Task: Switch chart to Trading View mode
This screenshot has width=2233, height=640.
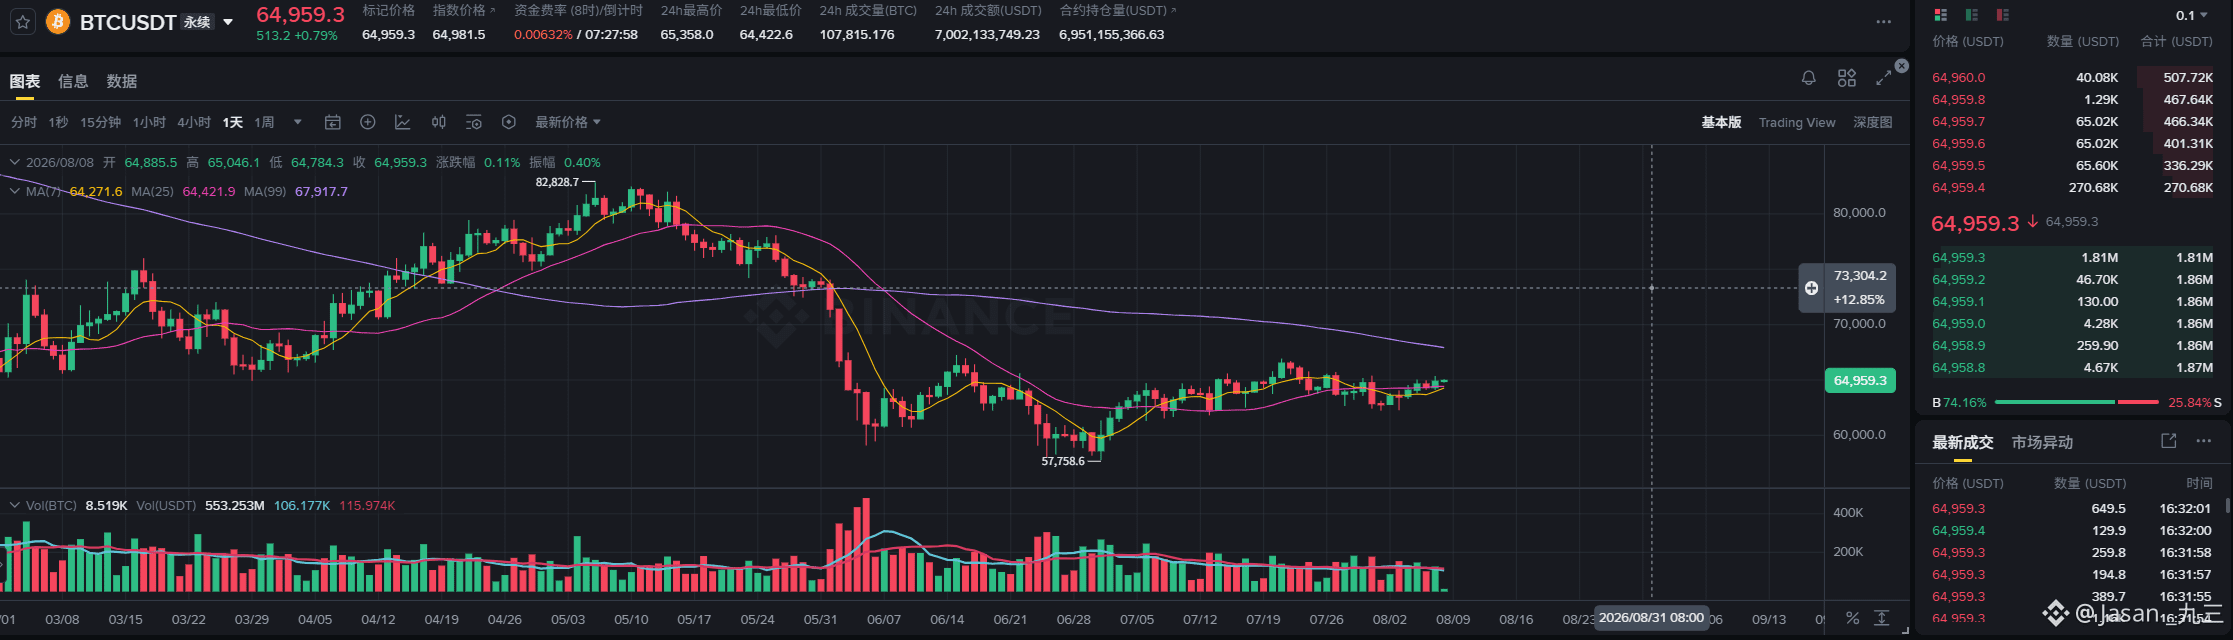Action: [x=1797, y=122]
